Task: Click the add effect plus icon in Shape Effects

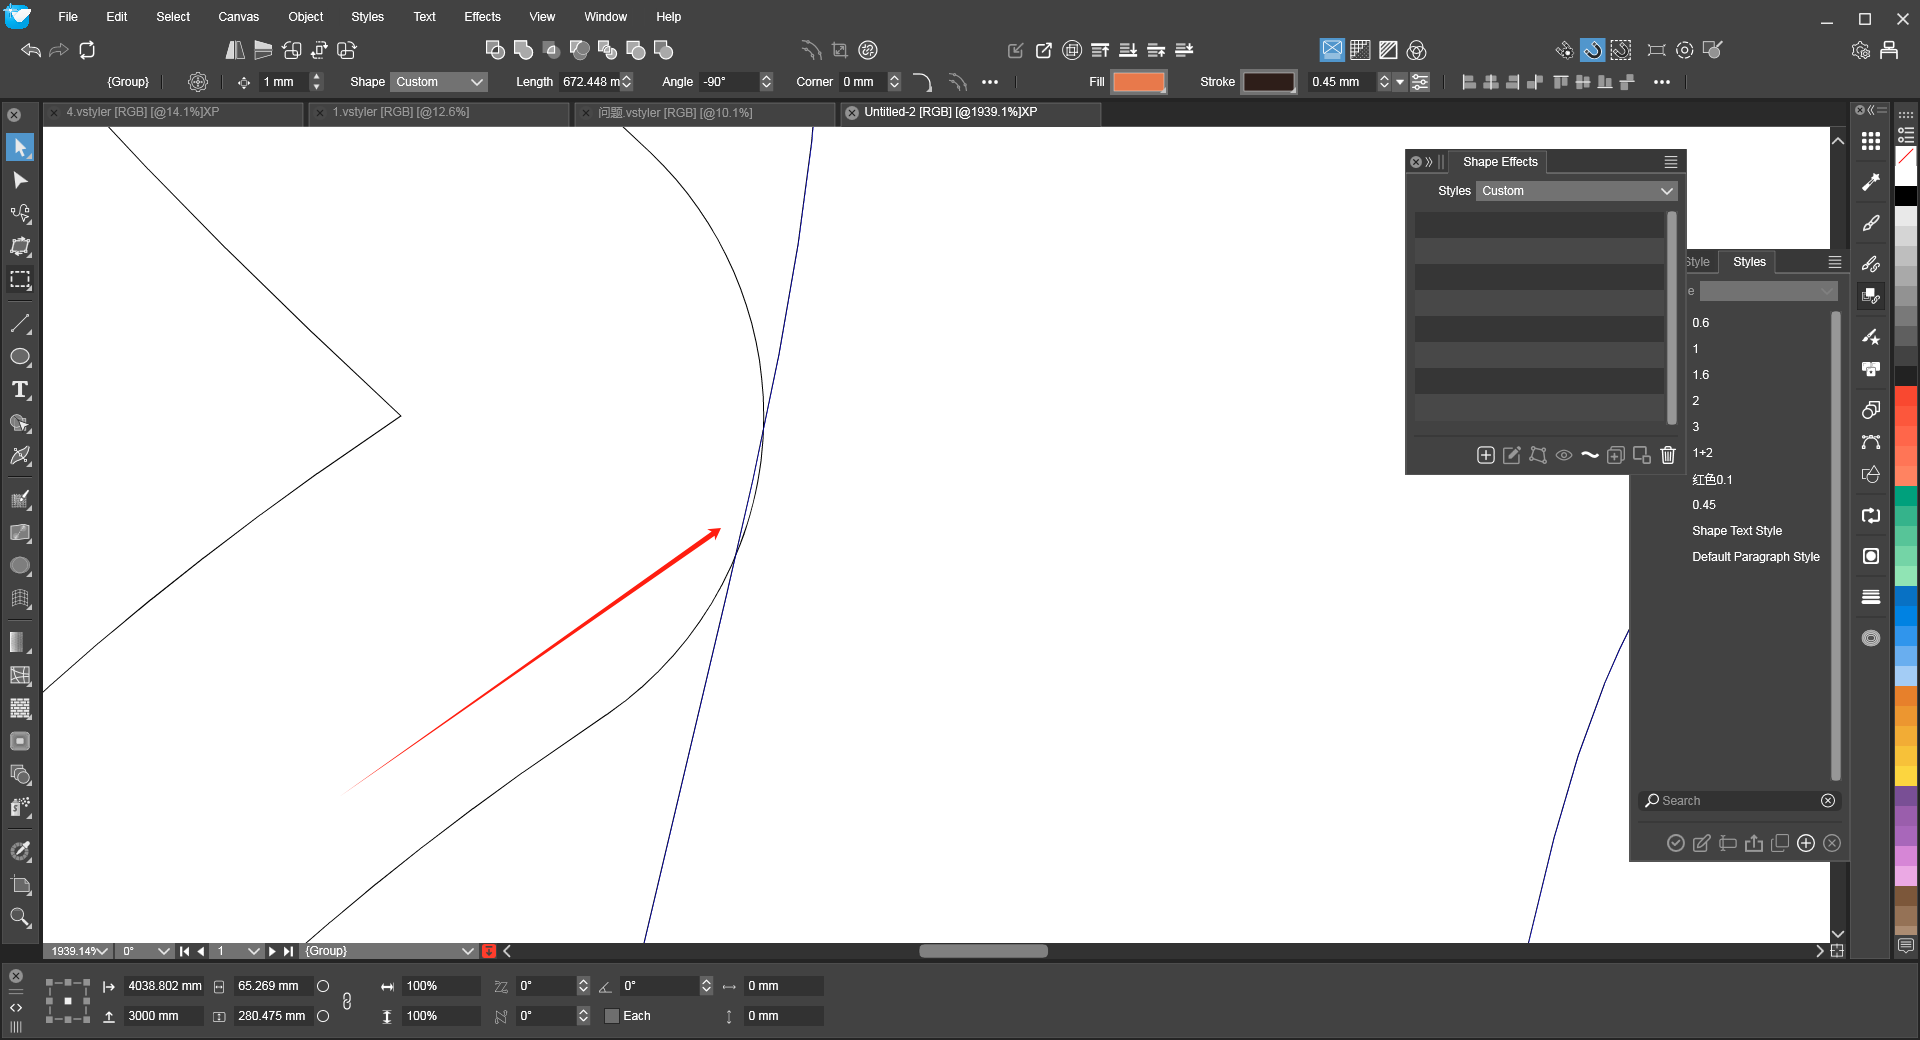Action: pyautogui.click(x=1486, y=456)
